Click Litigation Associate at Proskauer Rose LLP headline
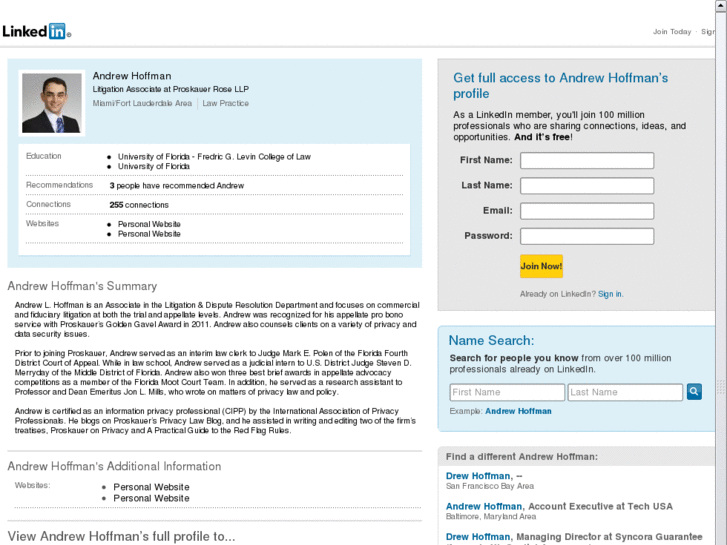The height and width of the screenshot is (545, 727). [171, 89]
